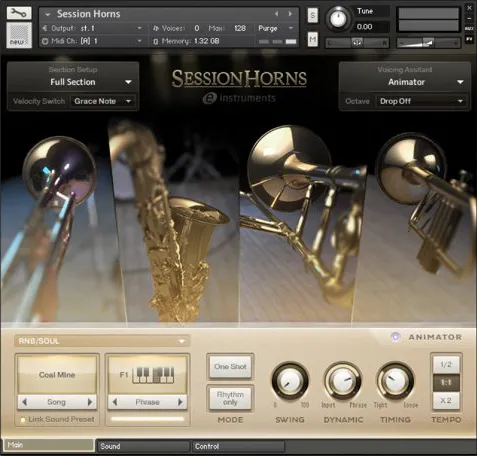Click the F1 phrase keyboard display

[x=147, y=375]
